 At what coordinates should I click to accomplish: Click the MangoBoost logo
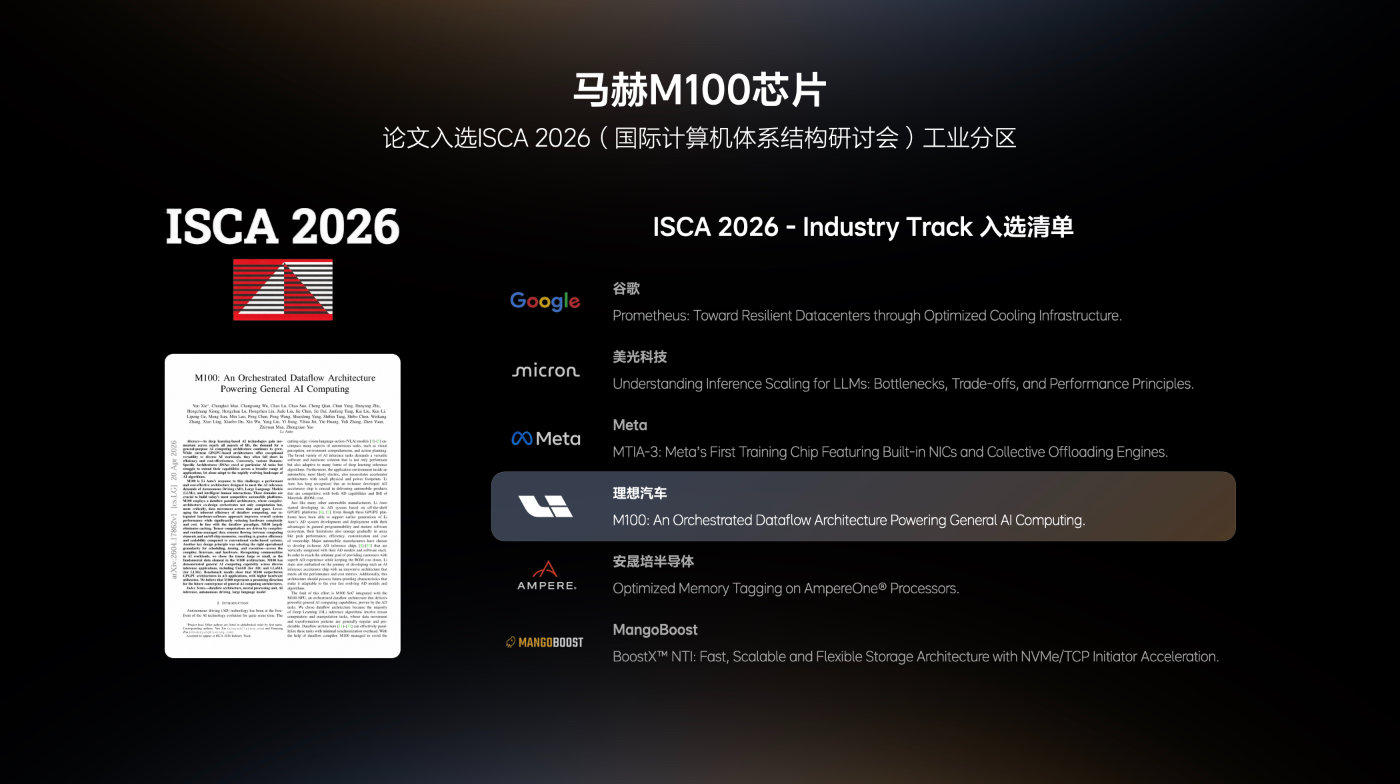click(x=544, y=642)
